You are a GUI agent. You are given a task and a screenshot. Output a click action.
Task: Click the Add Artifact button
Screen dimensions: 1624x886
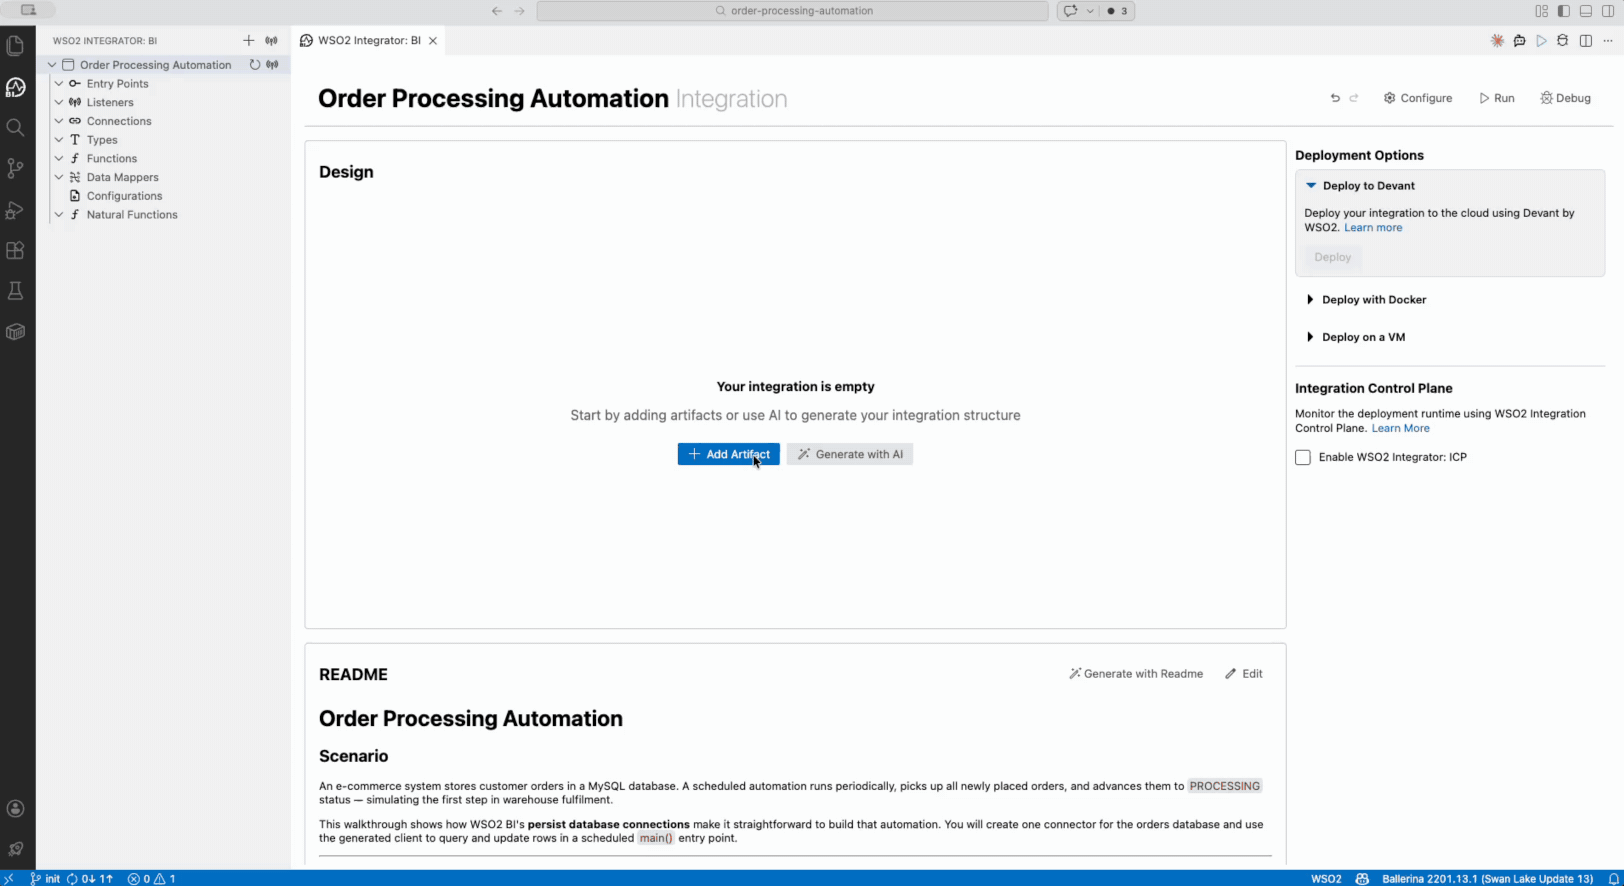coord(729,454)
